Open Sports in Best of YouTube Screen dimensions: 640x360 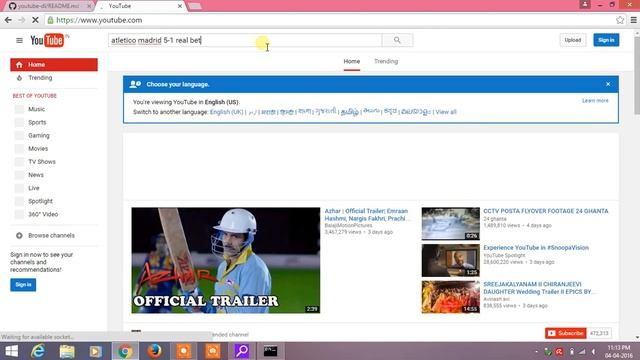(37, 122)
